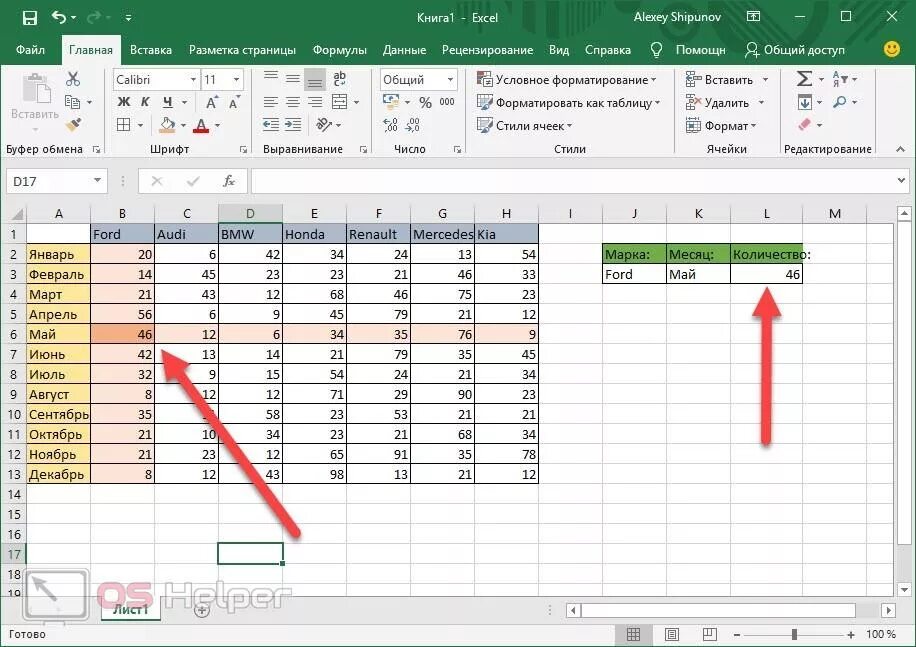The image size is (916, 647).
Task: Apply yellow fill color bucket
Action: [167, 125]
